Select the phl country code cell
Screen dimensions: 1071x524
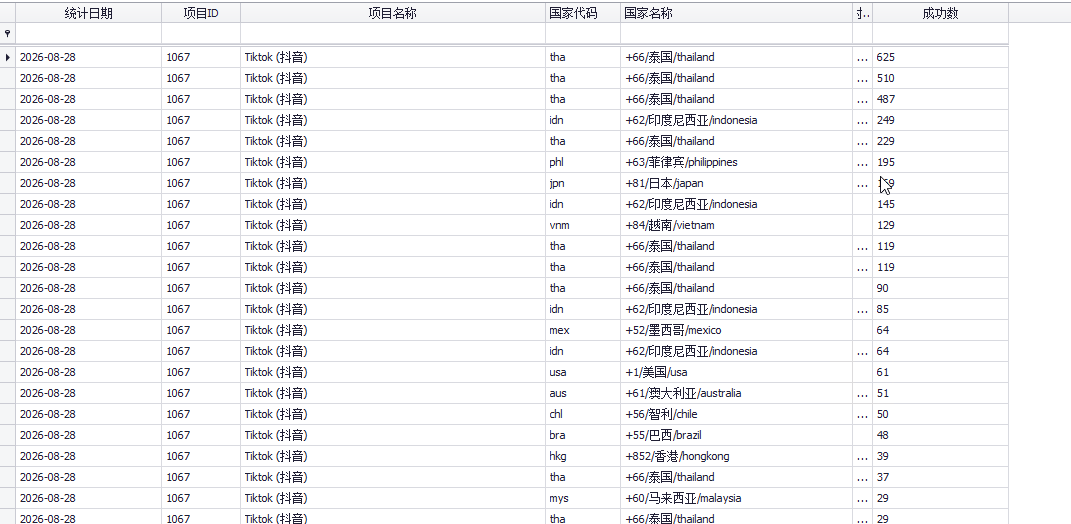[583, 163]
